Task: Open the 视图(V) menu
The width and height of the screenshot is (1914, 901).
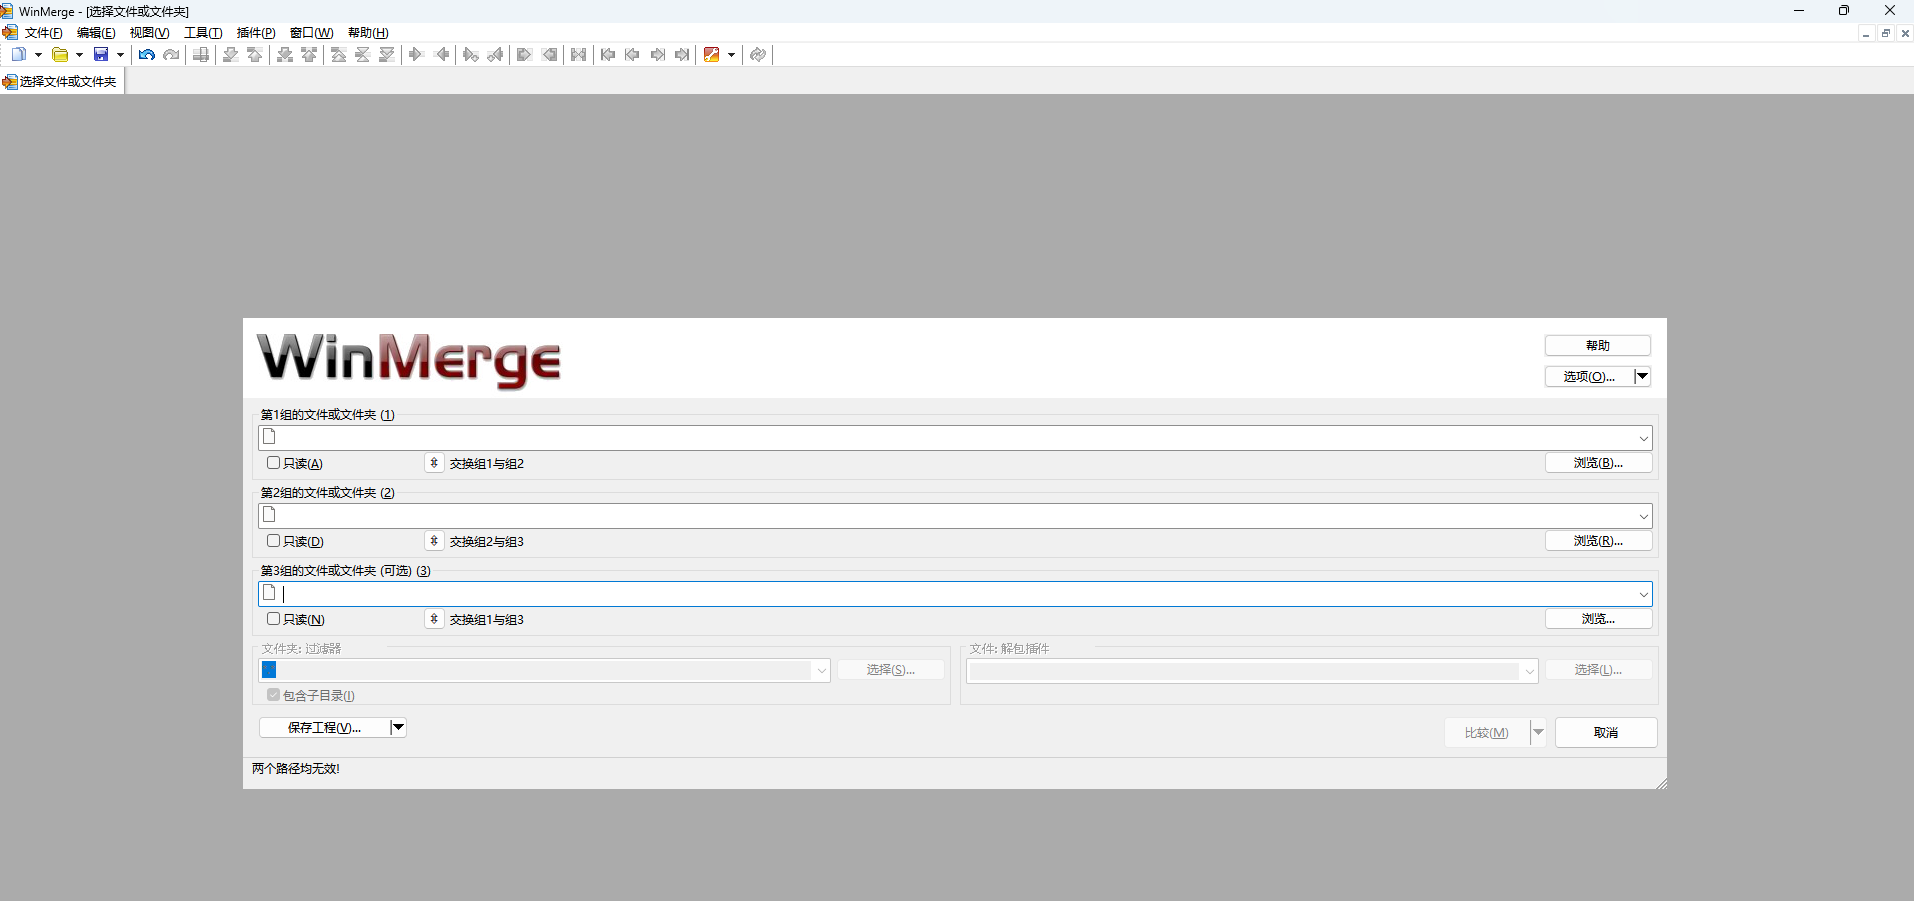Action: point(149,33)
